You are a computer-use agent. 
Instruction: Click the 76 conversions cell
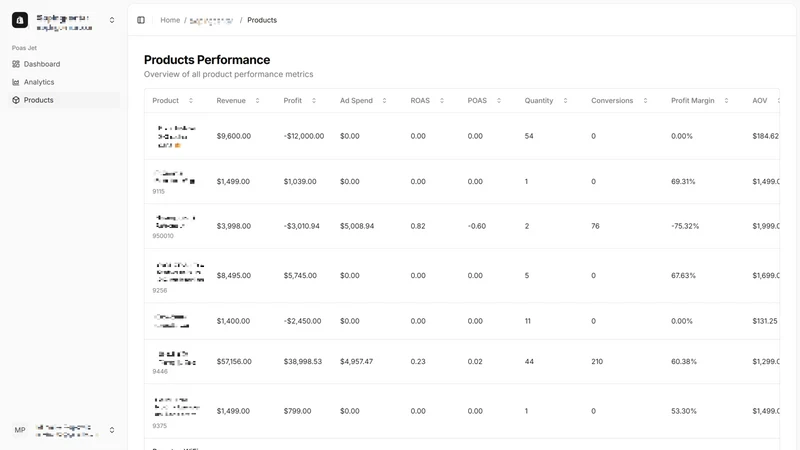(595, 226)
